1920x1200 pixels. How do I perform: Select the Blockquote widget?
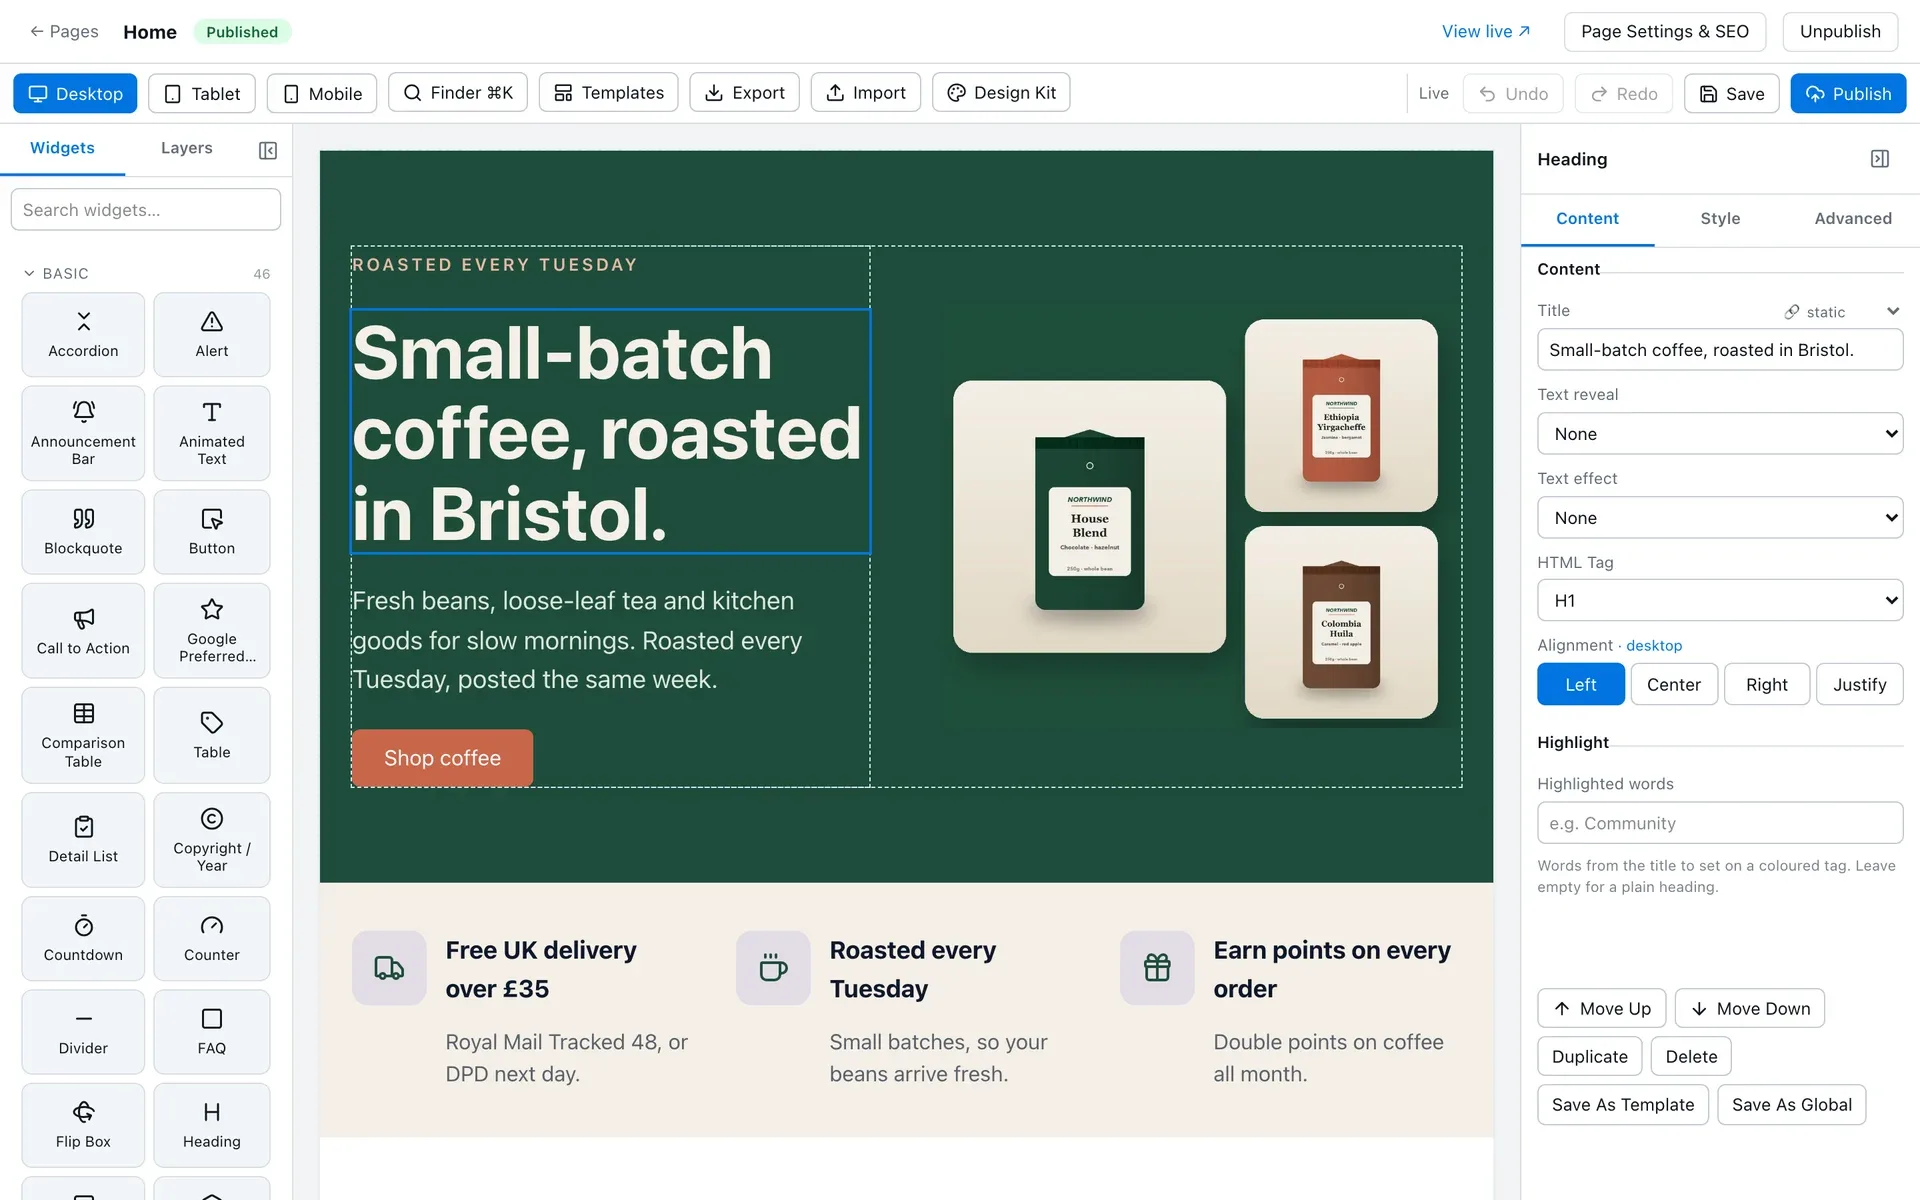click(x=83, y=531)
